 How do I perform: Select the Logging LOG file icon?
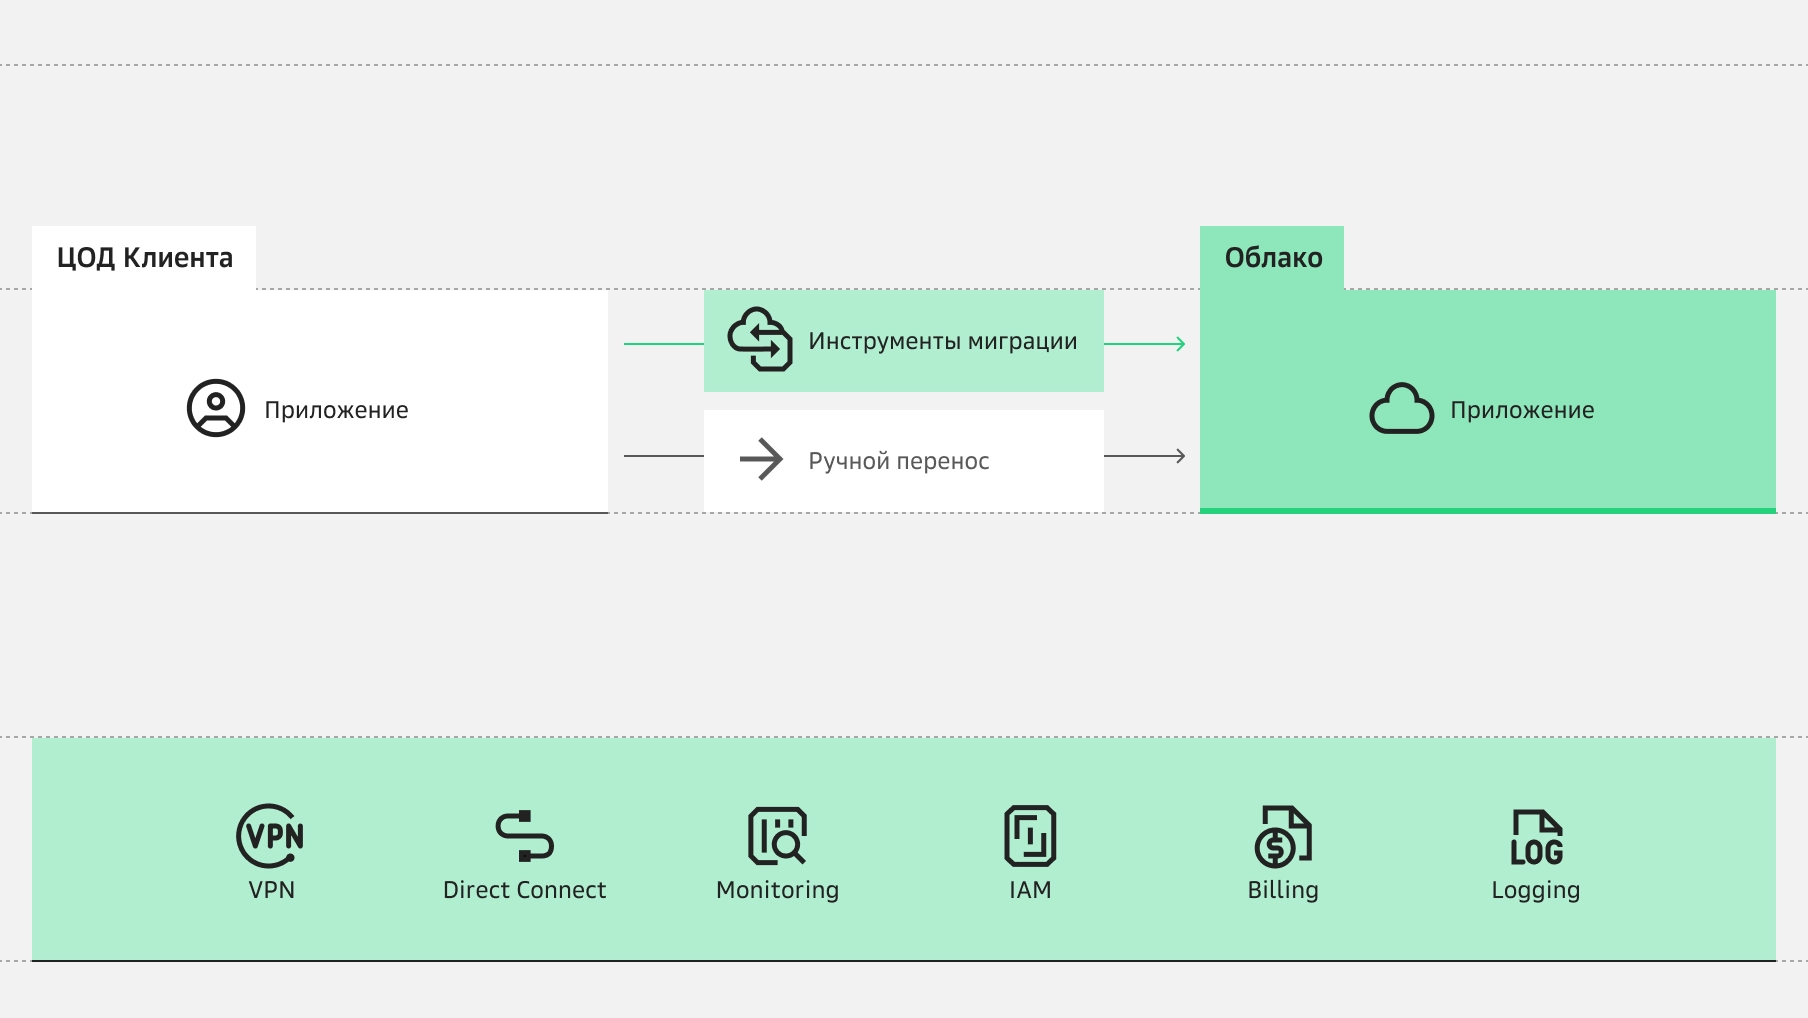coord(1536,837)
